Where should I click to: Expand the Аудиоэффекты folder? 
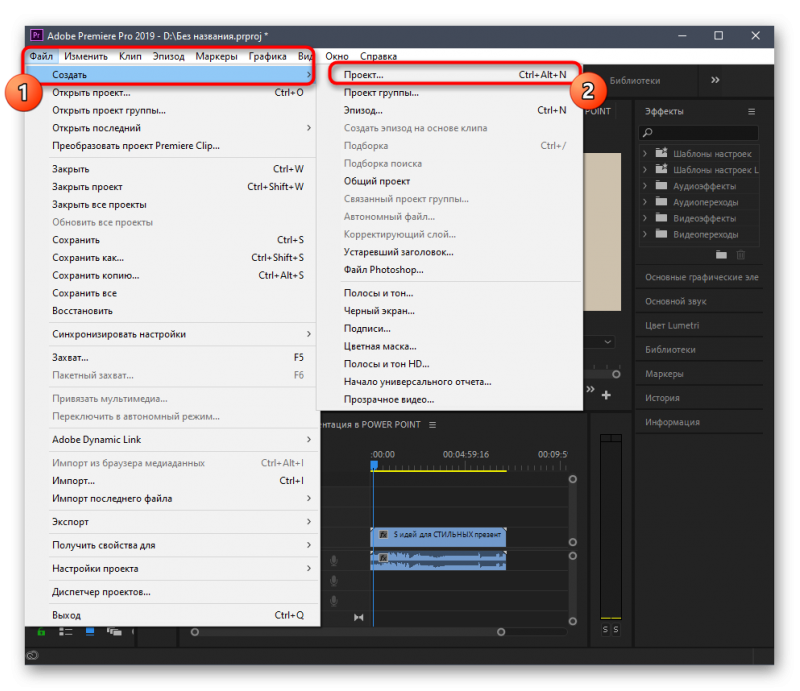[645, 186]
